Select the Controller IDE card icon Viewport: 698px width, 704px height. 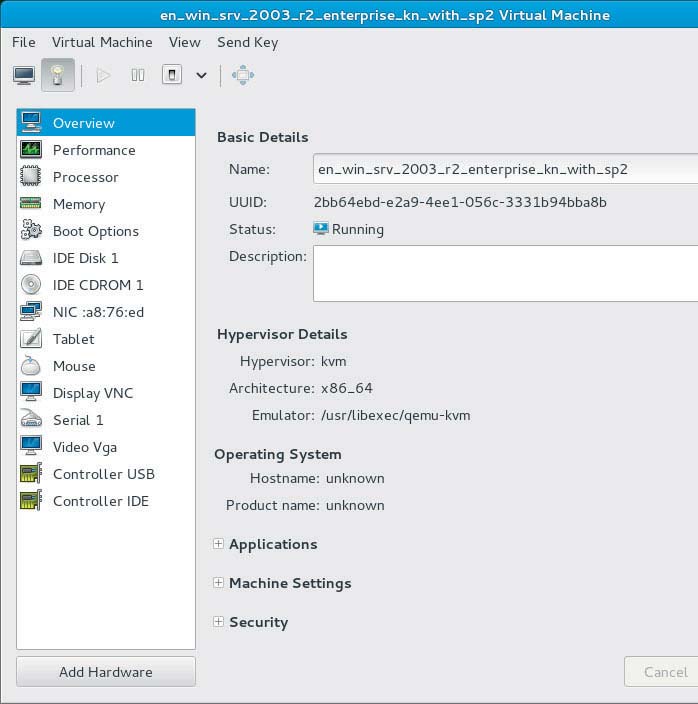(31, 501)
